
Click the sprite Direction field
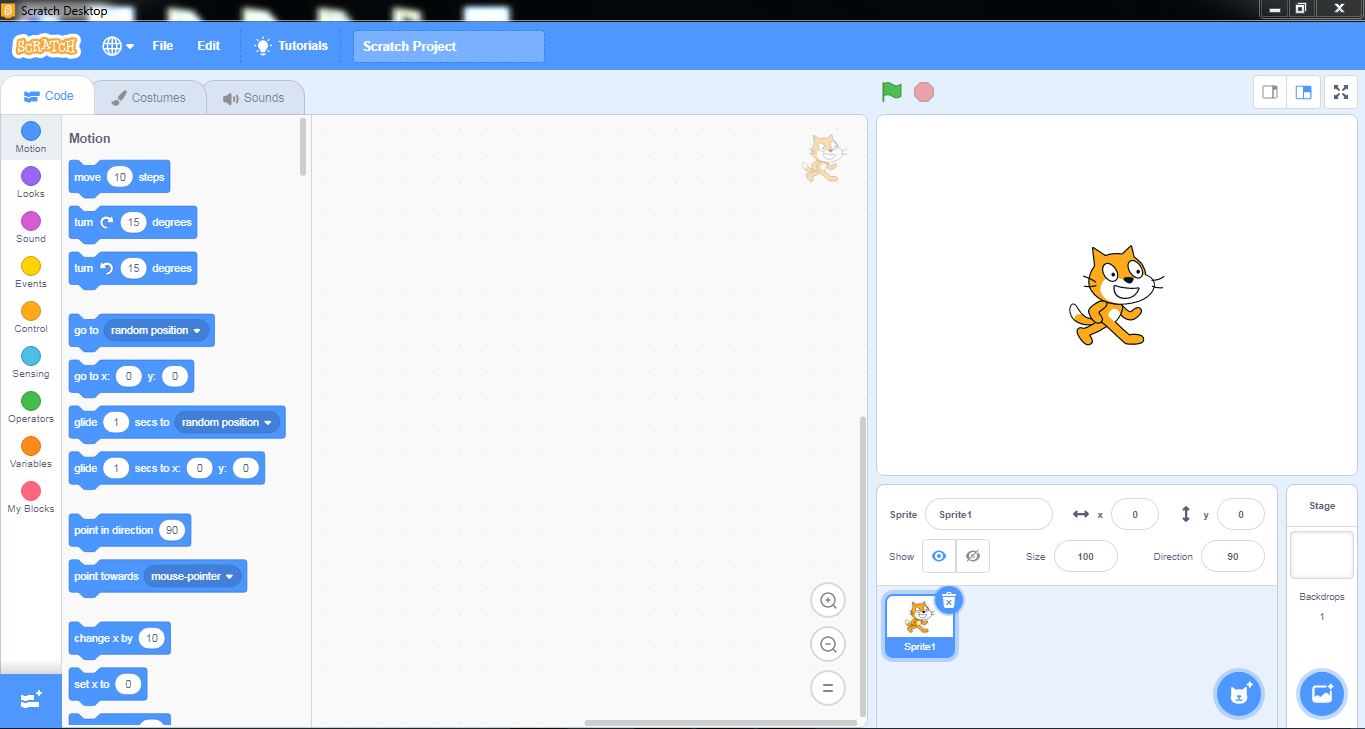(x=1233, y=556)
